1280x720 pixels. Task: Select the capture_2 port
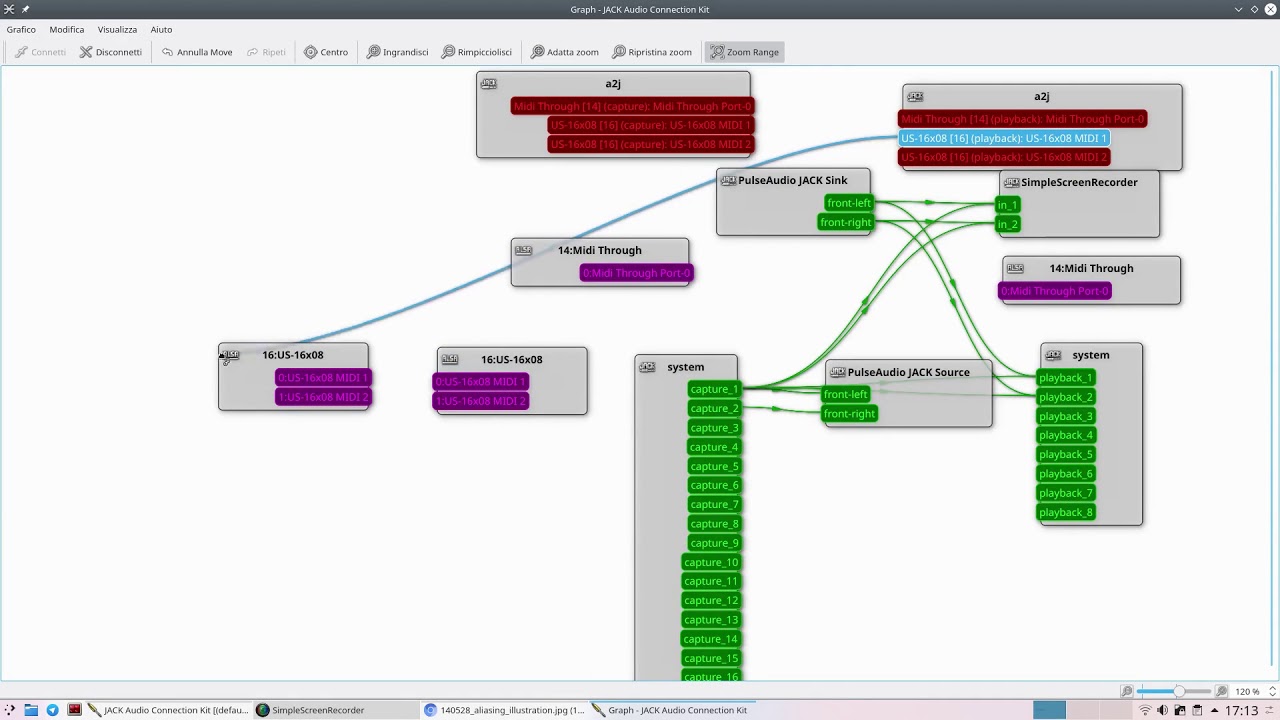(714, 408)
